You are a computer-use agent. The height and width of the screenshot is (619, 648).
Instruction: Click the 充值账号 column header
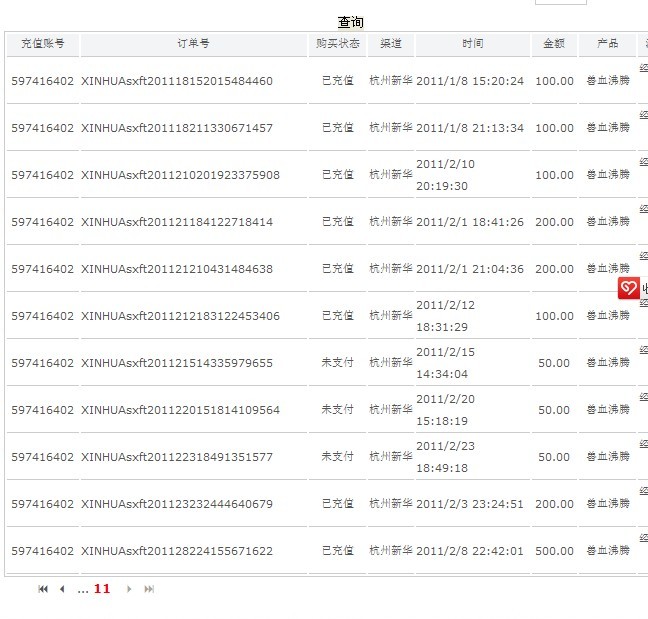point(42,44)
